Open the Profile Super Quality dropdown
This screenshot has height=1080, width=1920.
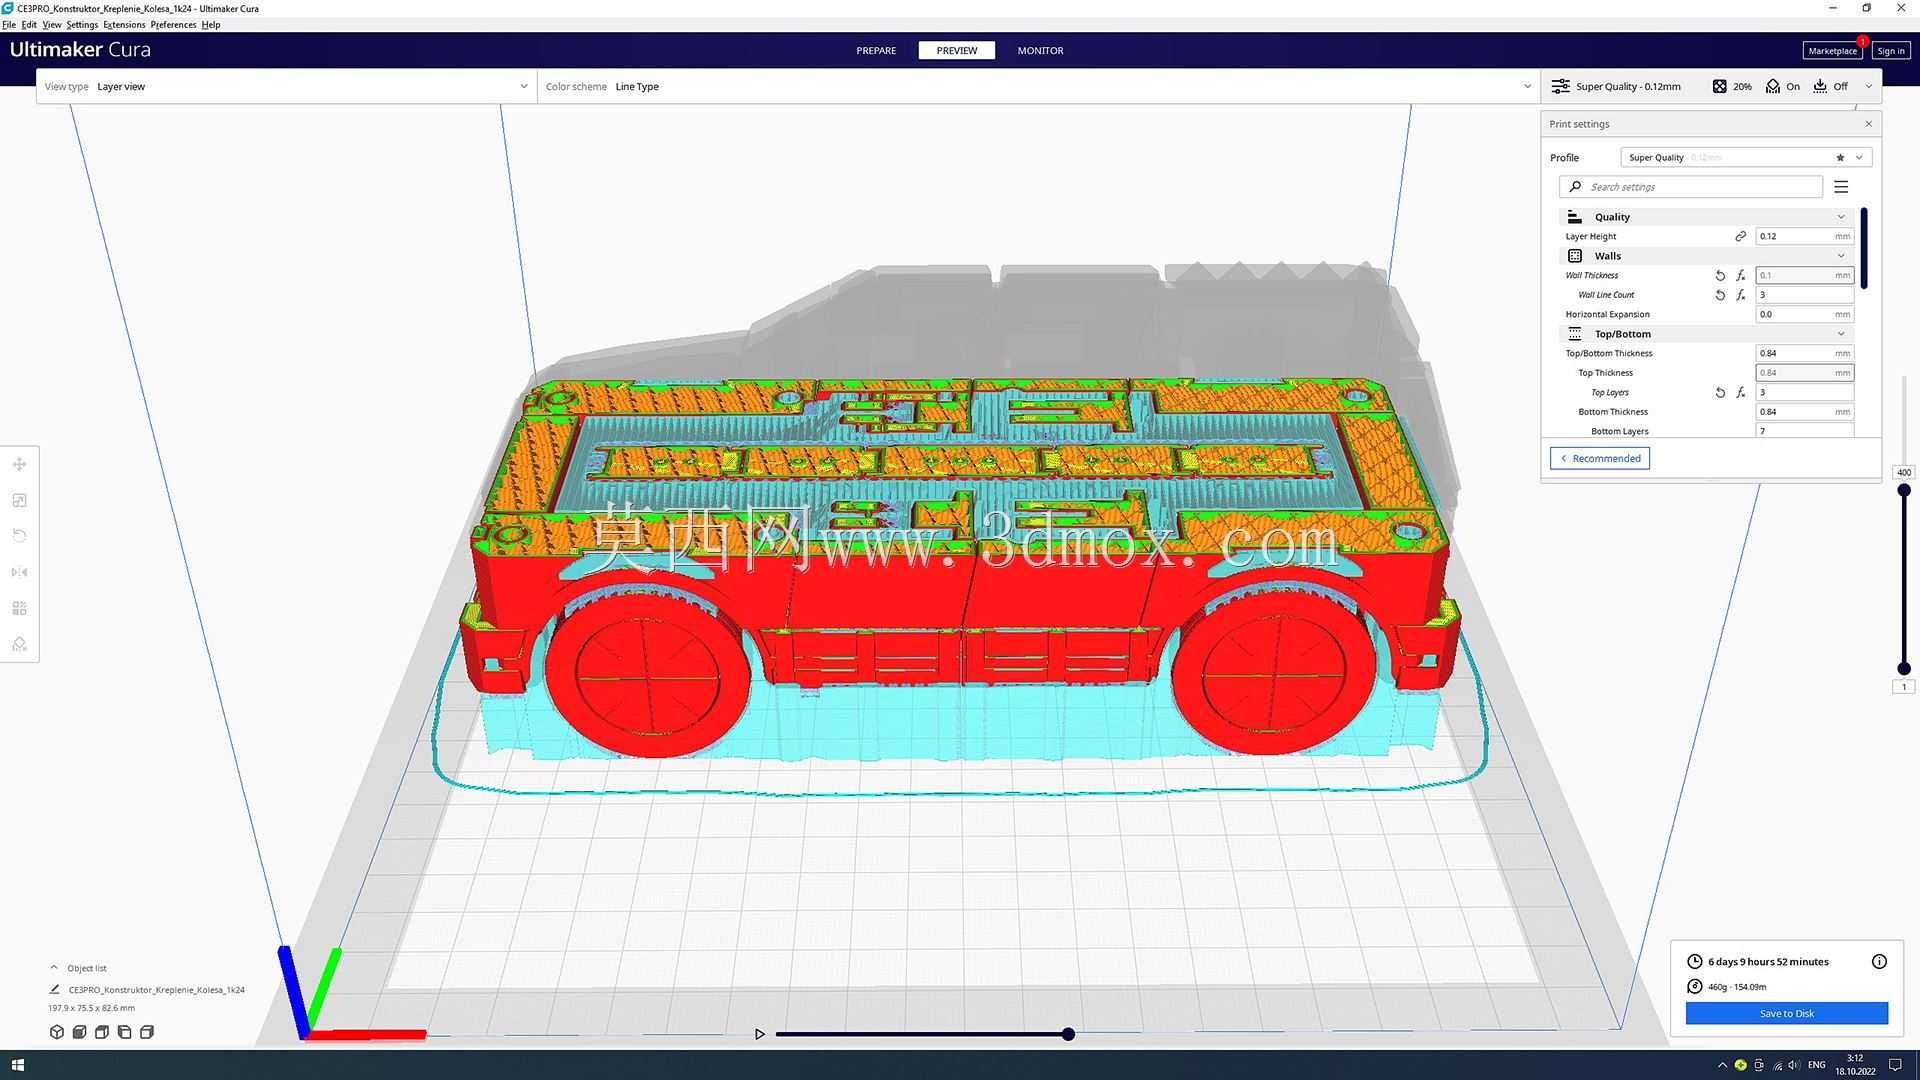(1746, 157)
